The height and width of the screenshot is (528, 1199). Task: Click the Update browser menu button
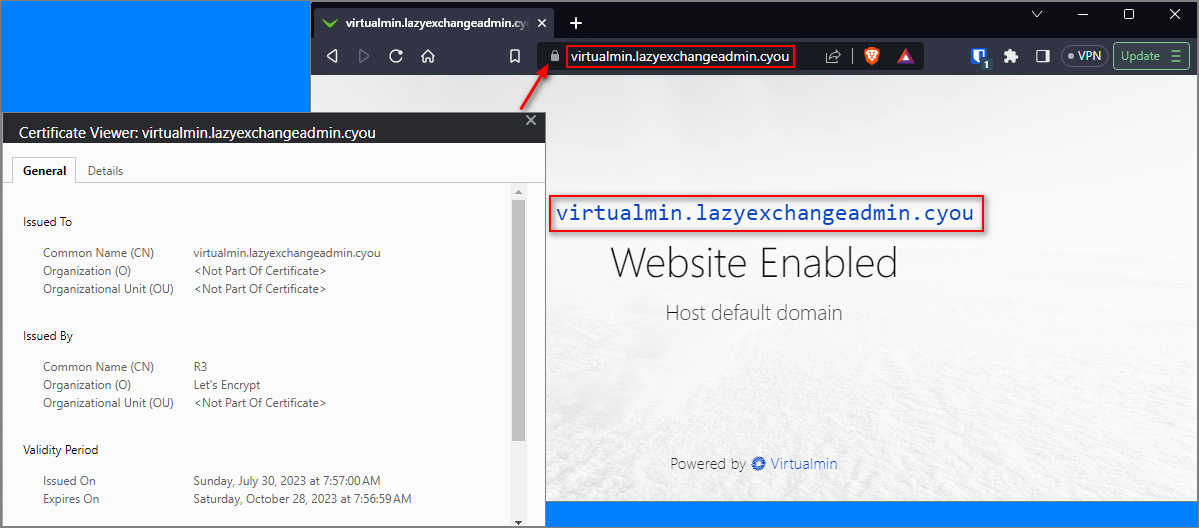(1149, 57)
